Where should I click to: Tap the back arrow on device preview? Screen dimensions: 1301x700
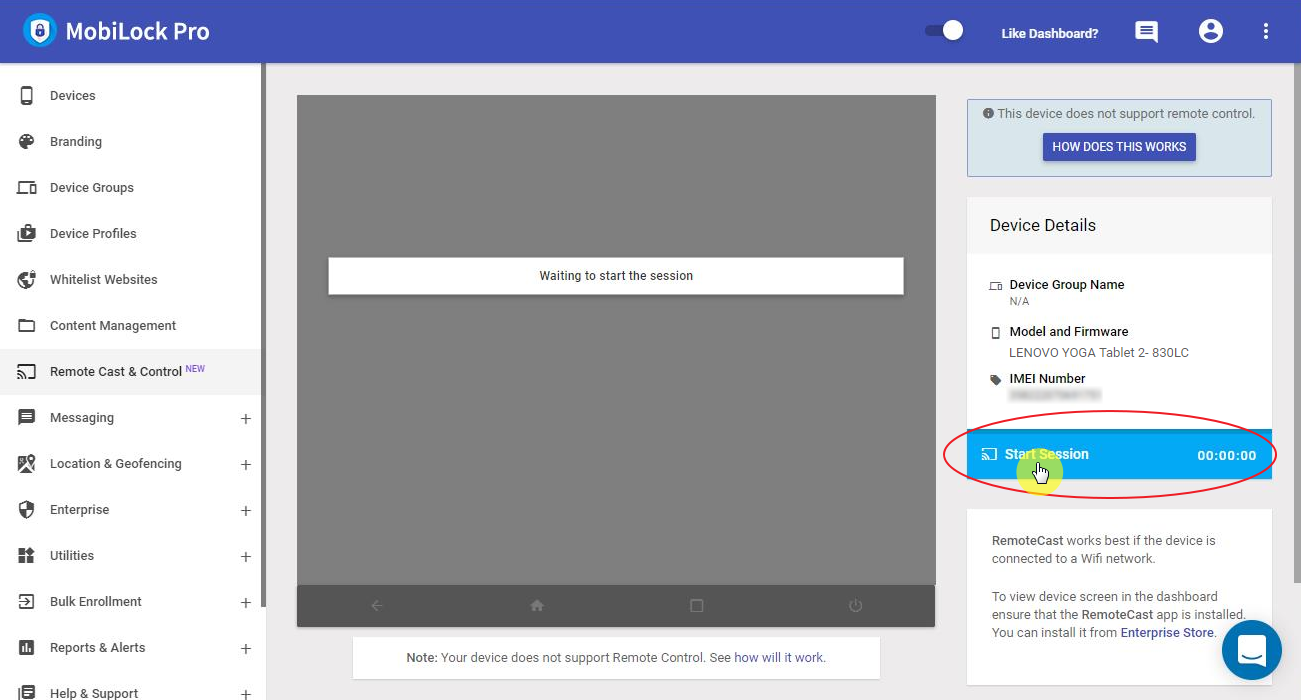(x=377, y=605)
